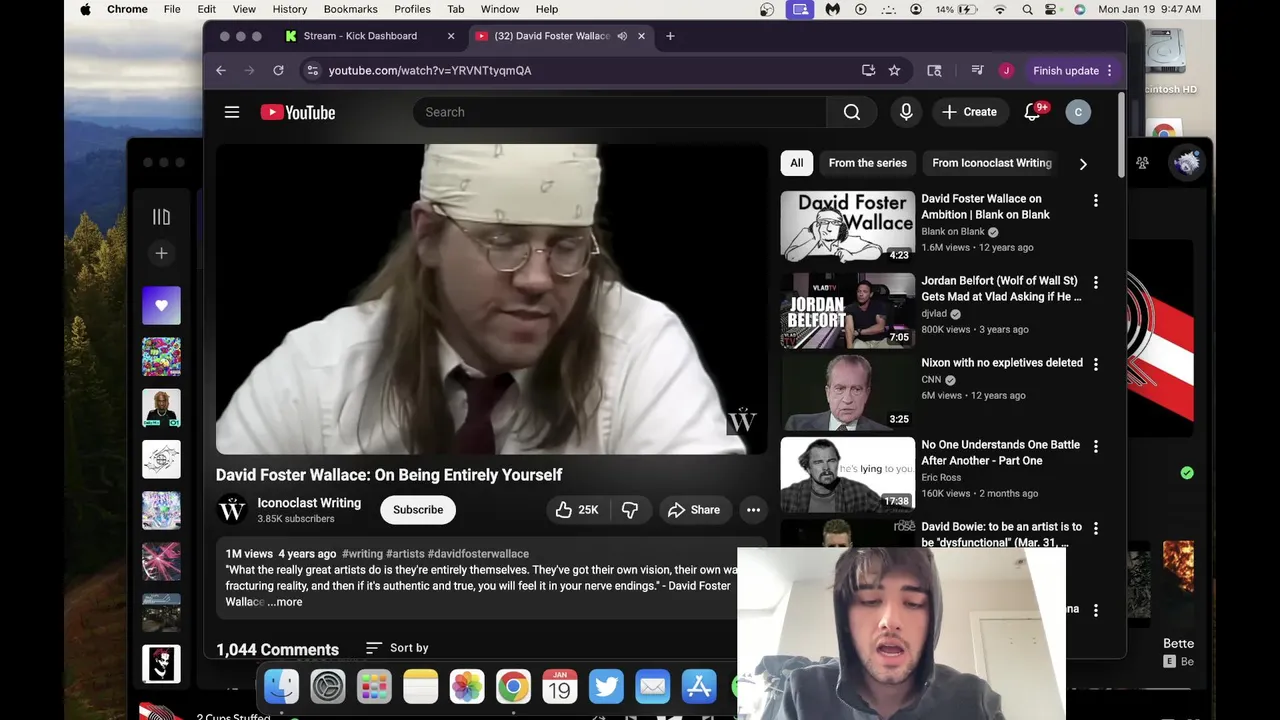Image resolution: width=1280 pixels, height=720 pixels.
Task: Open Spotlight search in menu bar
Action: (x=1027, y=9)
